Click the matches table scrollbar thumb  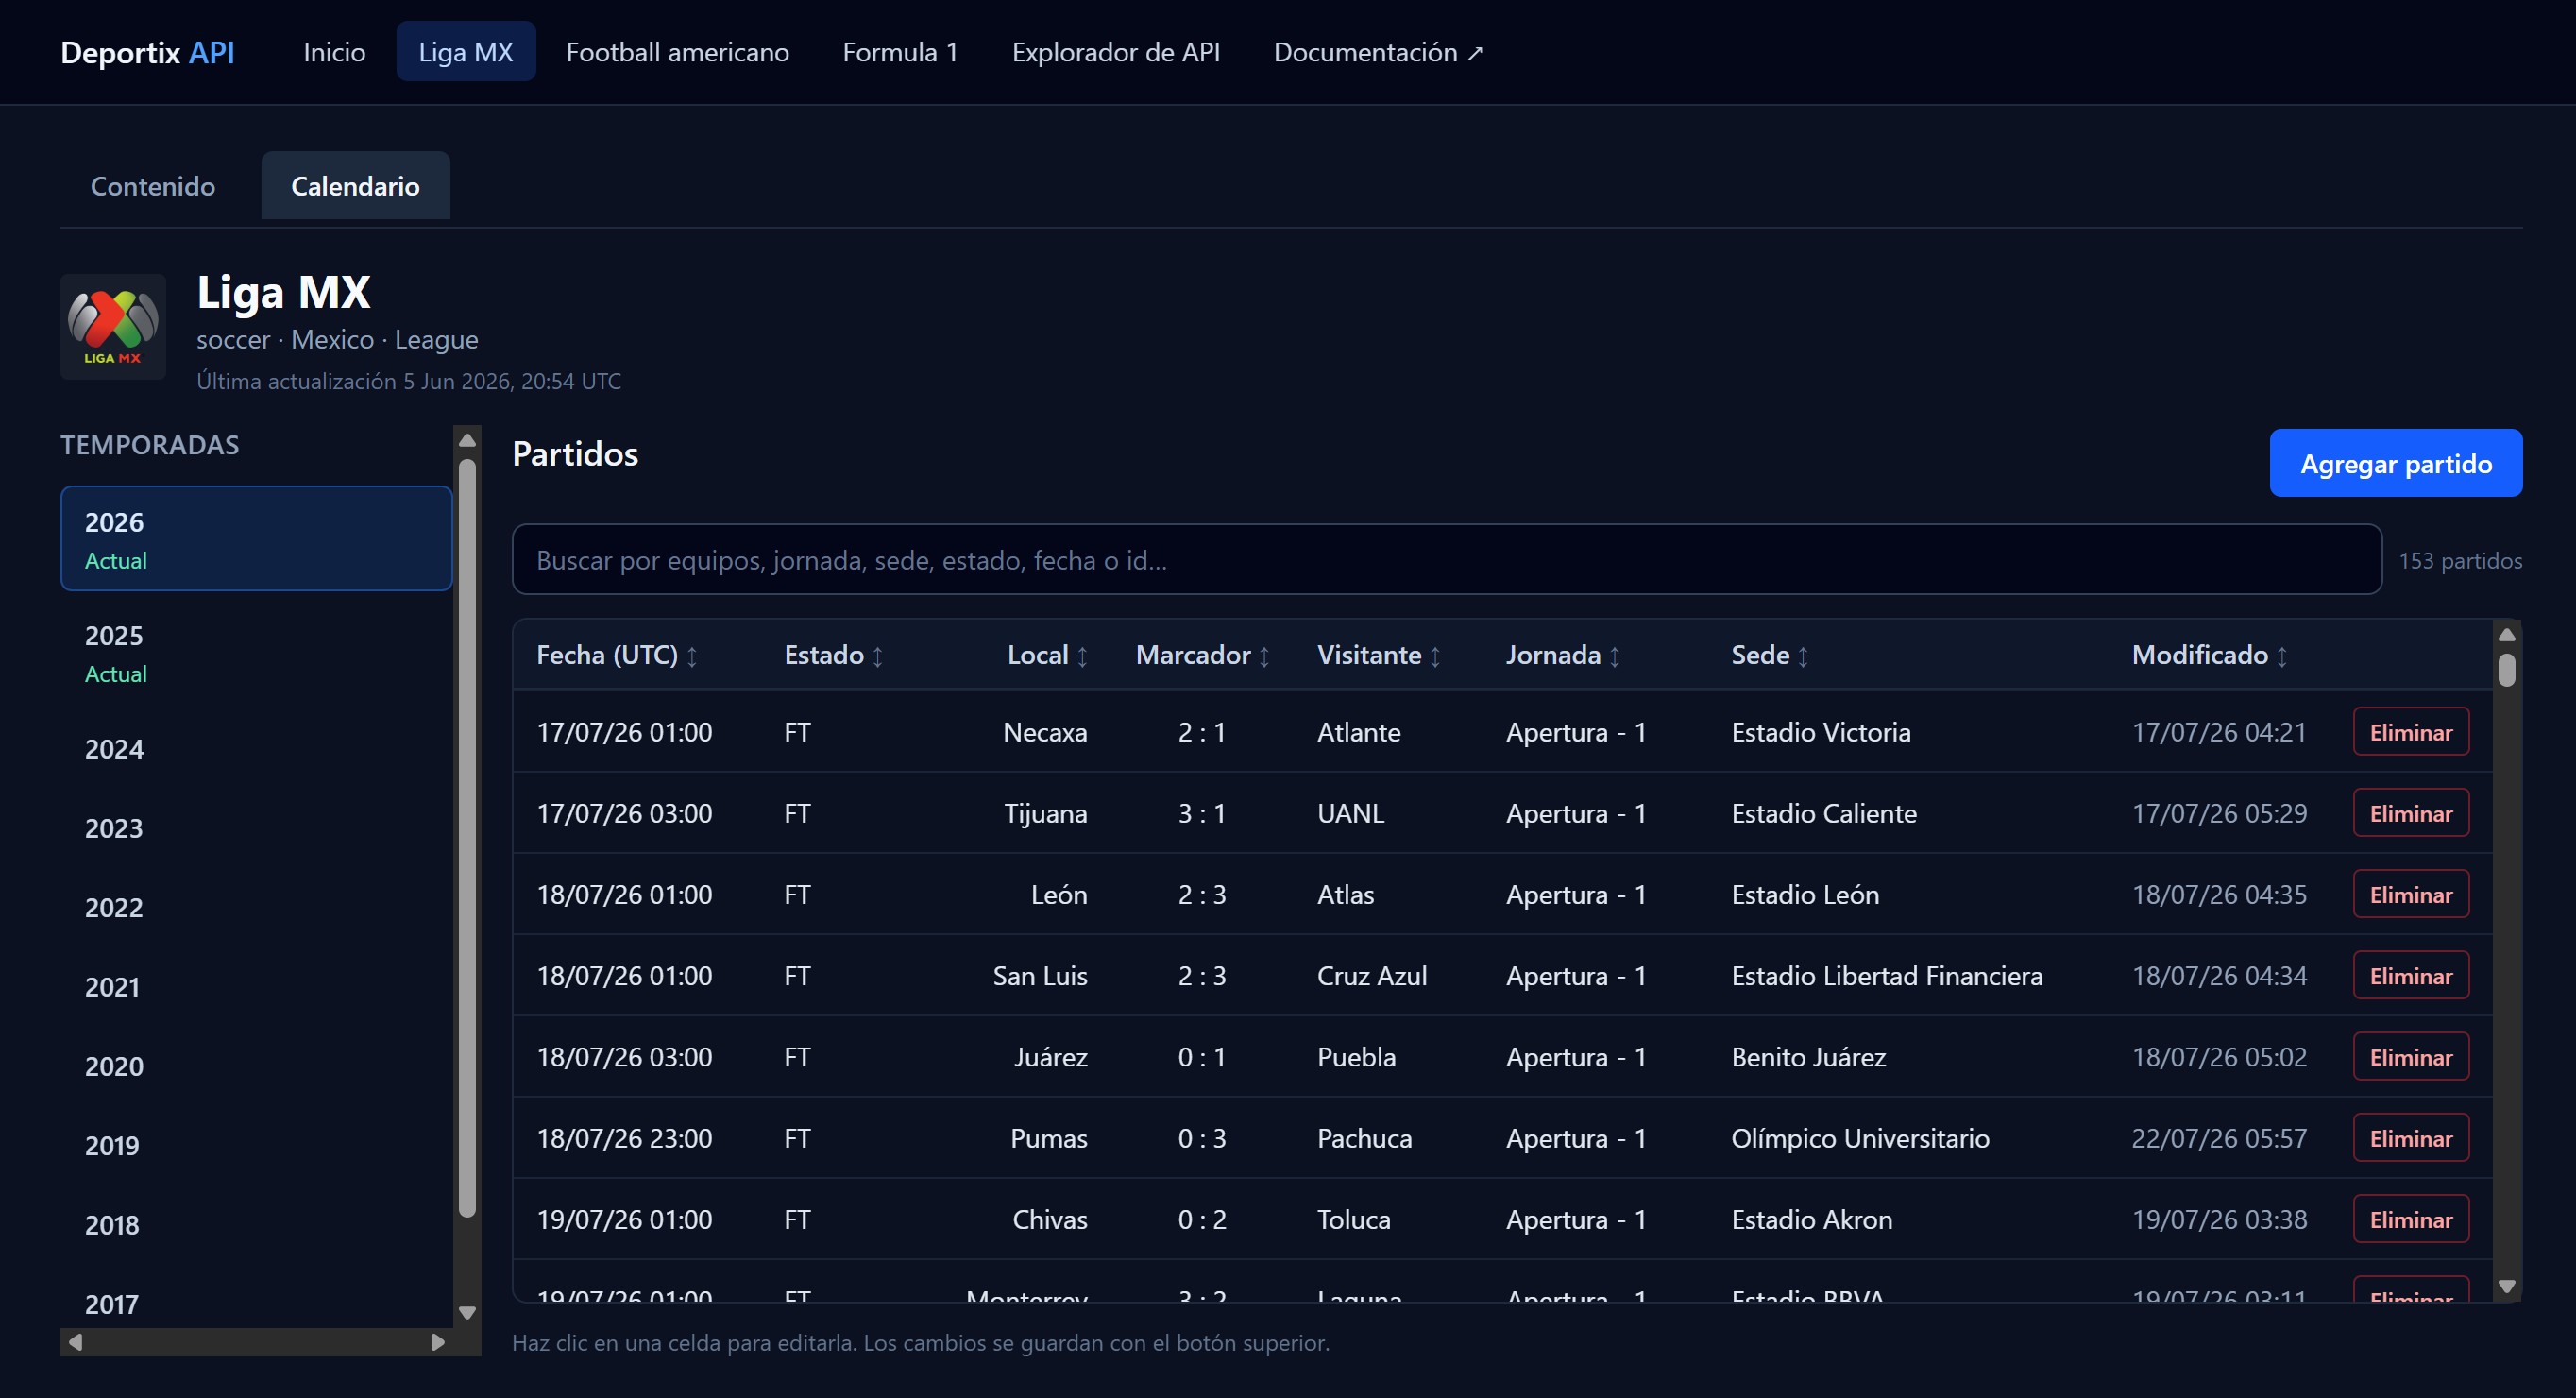pos(2506,670)
